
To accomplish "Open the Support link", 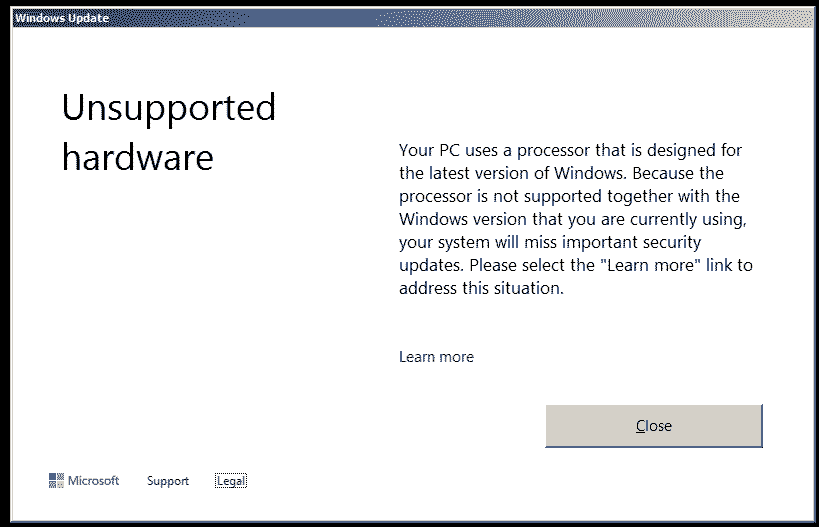I will 167,481.
